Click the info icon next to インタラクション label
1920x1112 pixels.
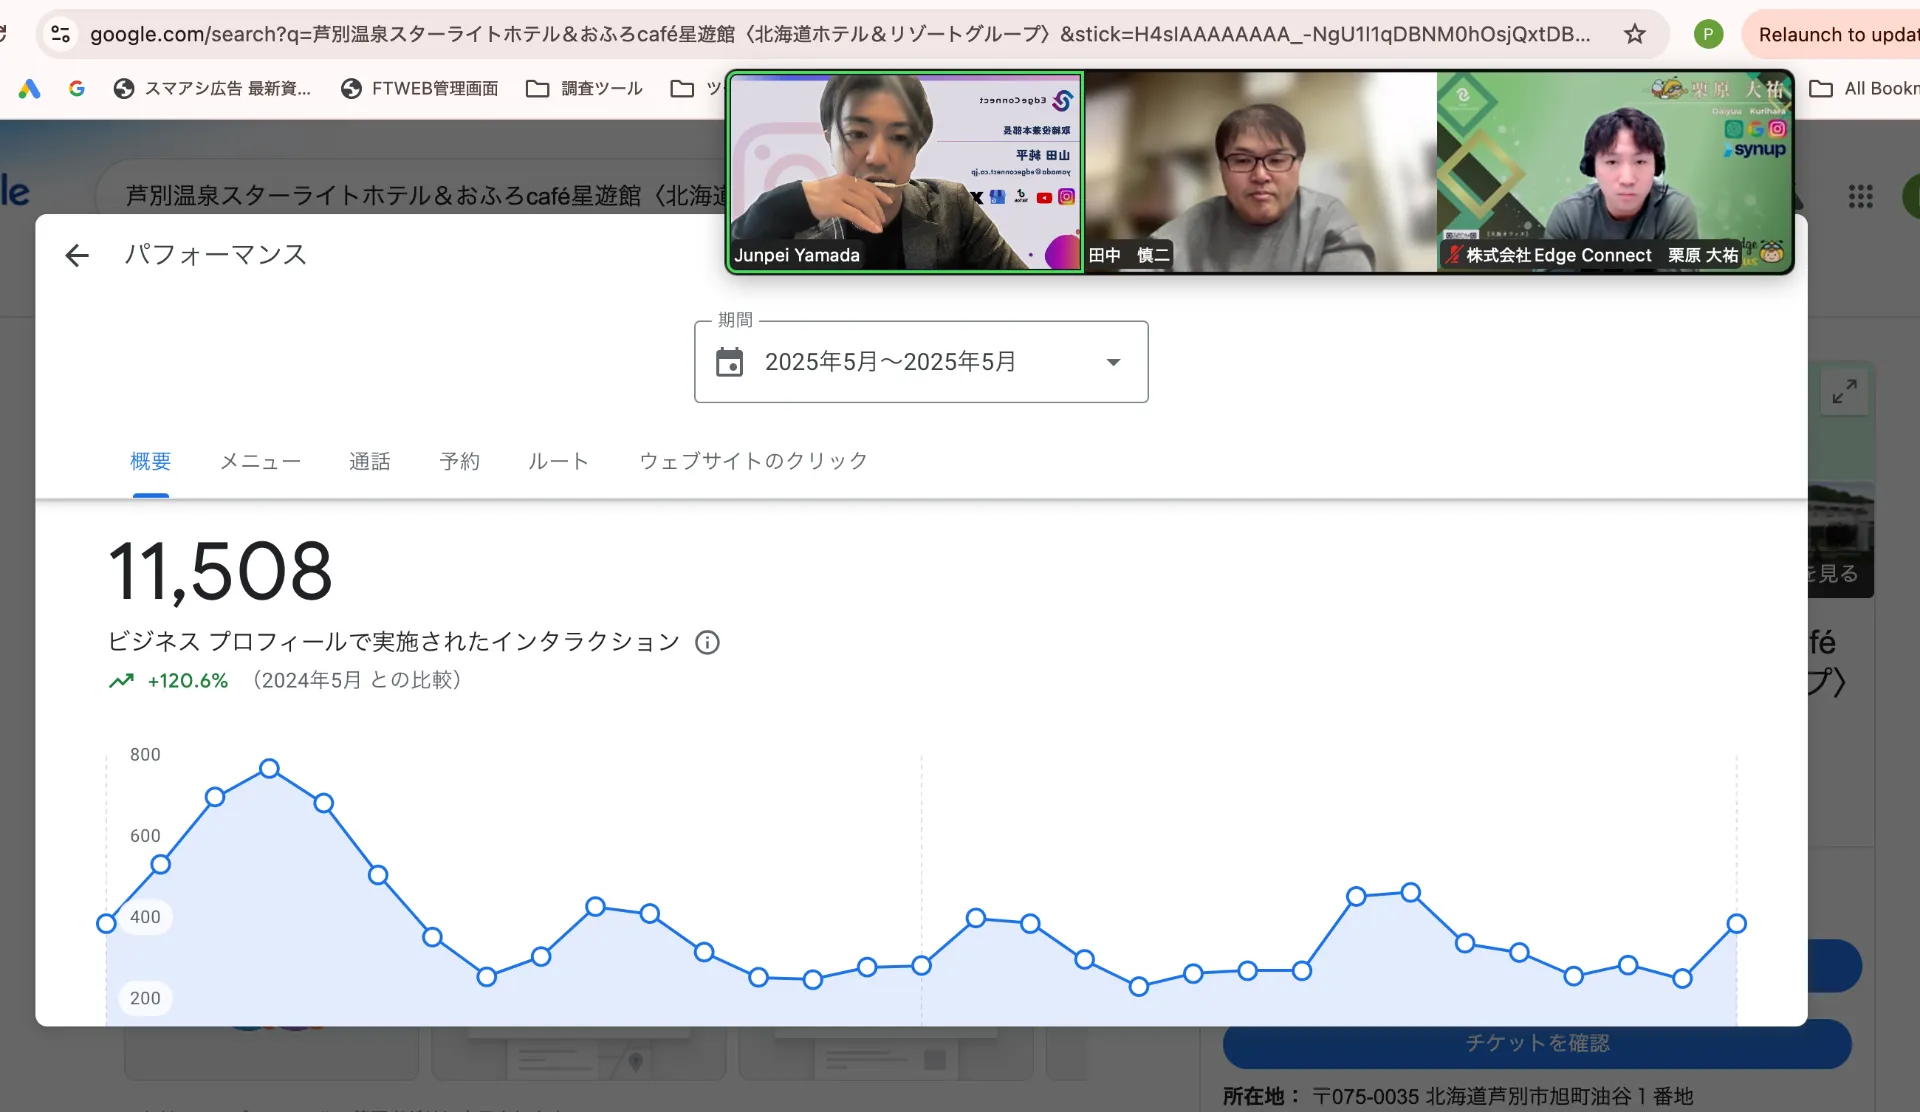[x=707, y=643]
